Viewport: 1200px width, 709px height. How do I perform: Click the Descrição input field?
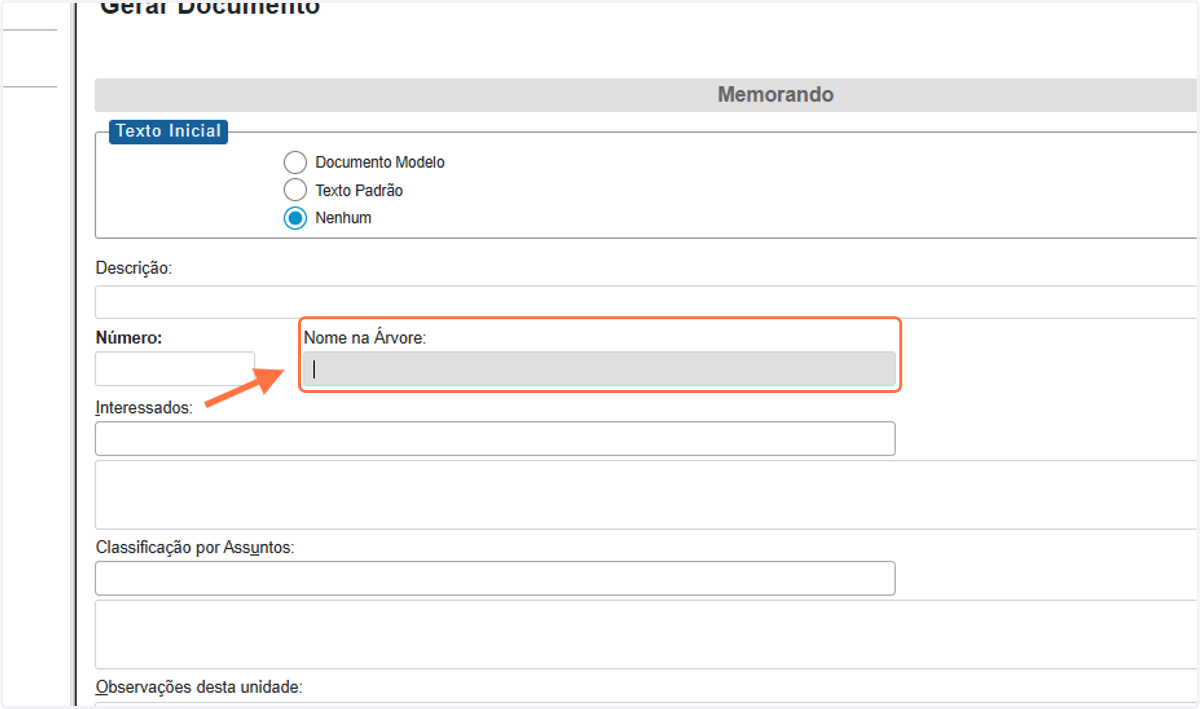(647, 302)
